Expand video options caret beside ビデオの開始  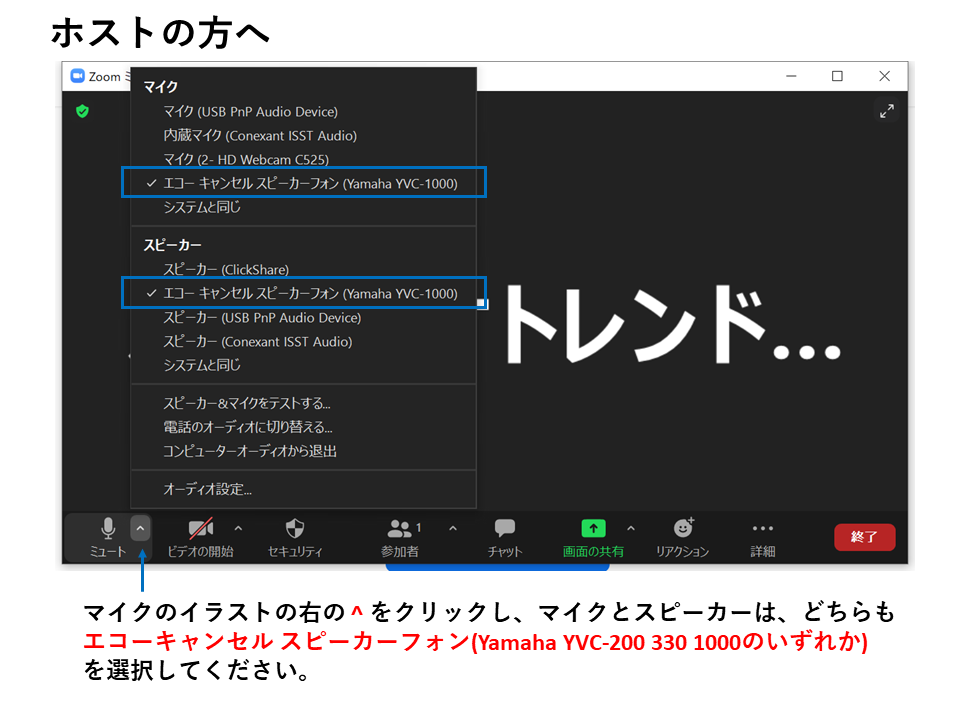tap(238, 528)
